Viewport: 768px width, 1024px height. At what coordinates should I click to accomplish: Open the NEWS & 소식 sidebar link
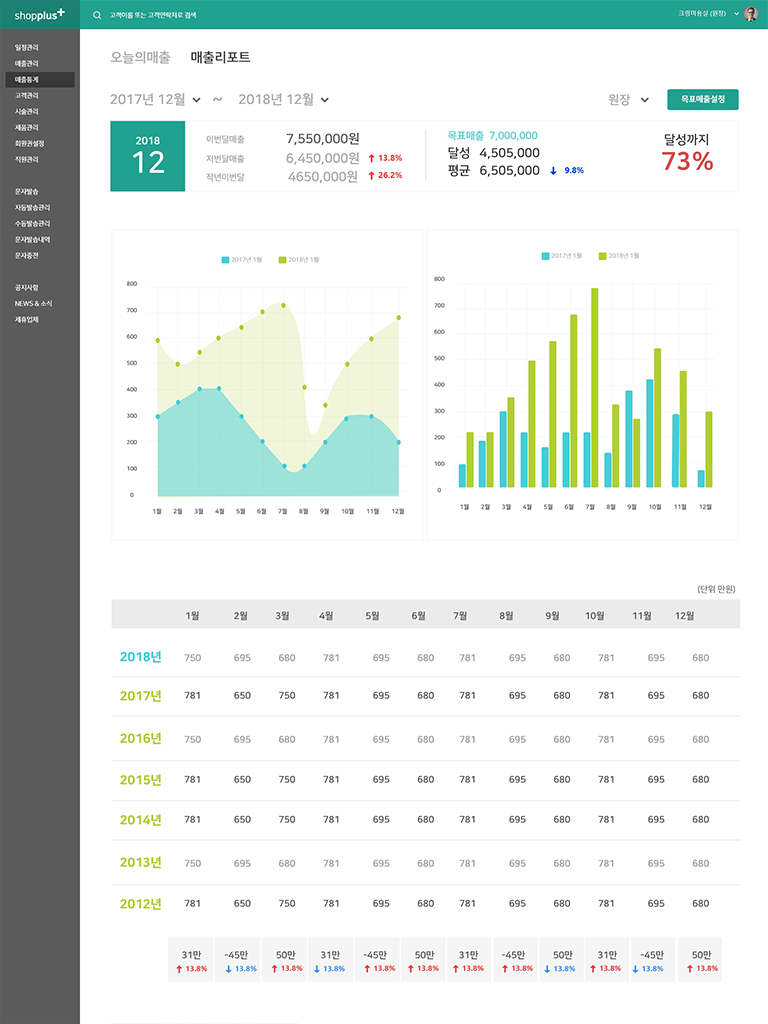[34, 303]
